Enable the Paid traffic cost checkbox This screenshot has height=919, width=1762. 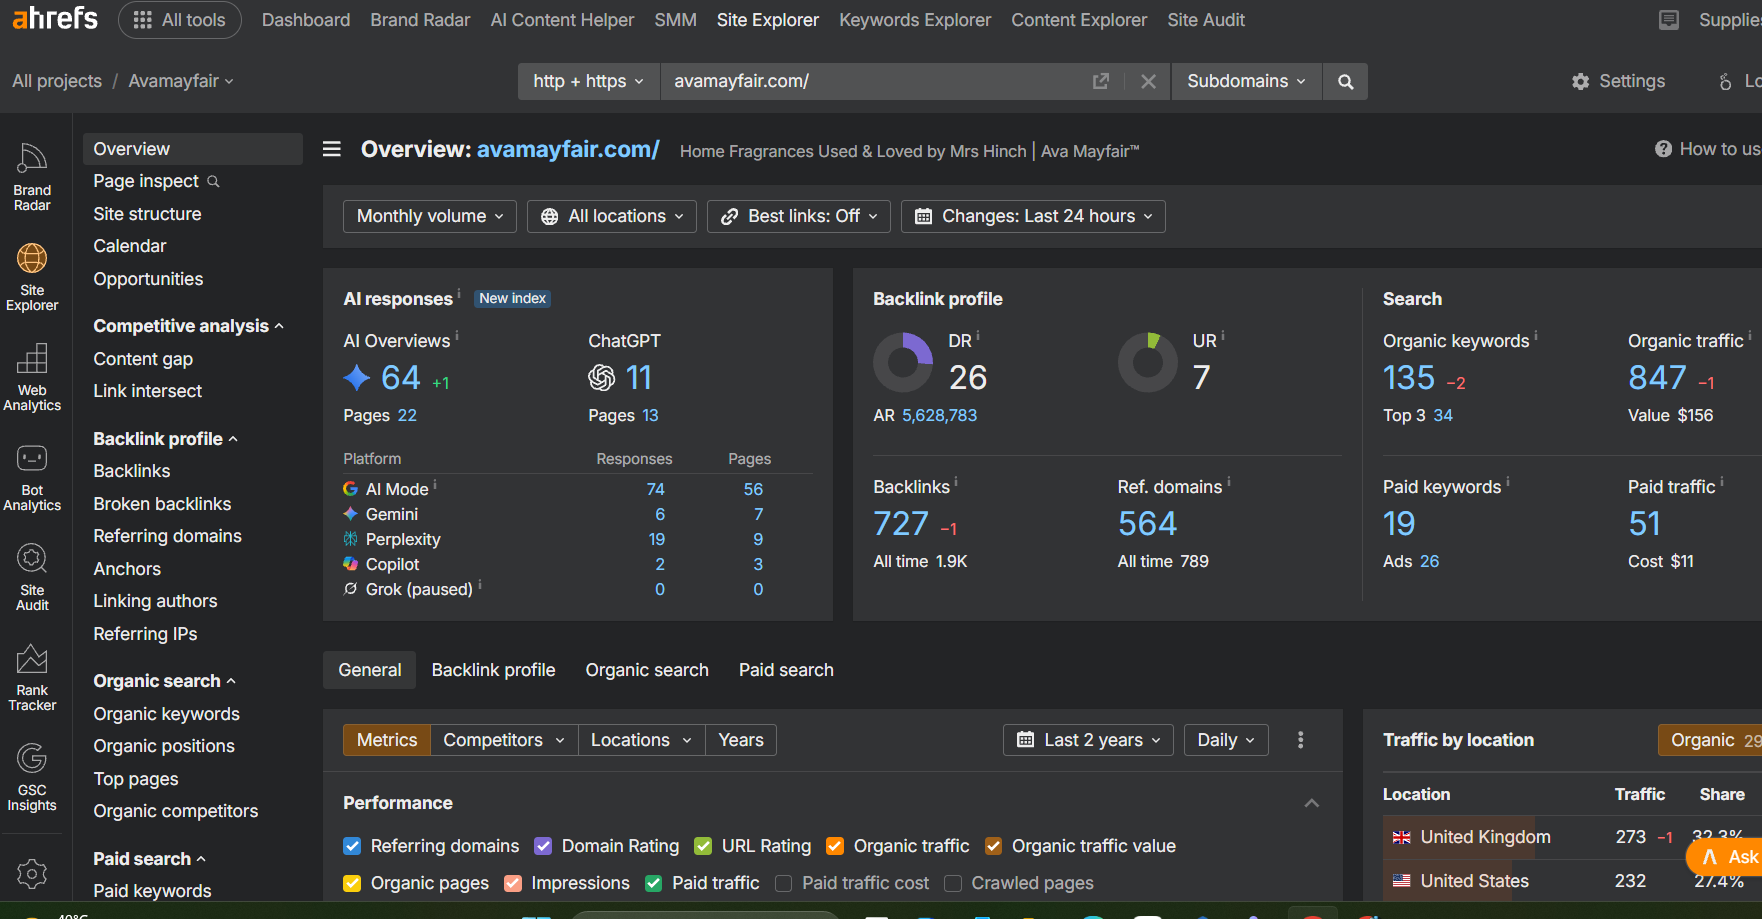click(784, 883)
